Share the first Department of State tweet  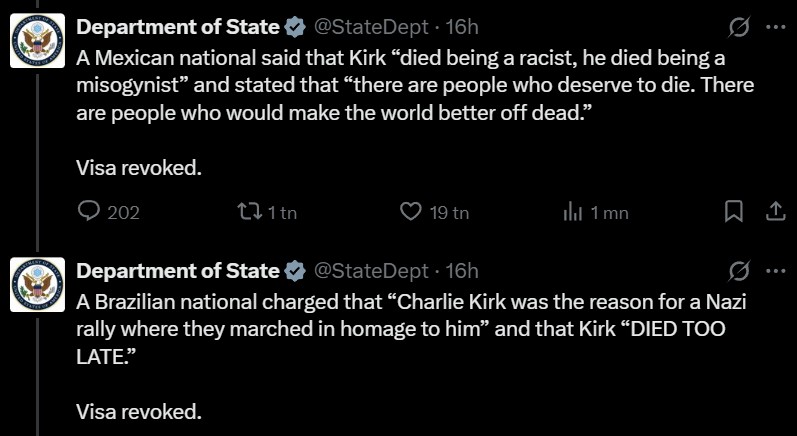click(775, 212)
